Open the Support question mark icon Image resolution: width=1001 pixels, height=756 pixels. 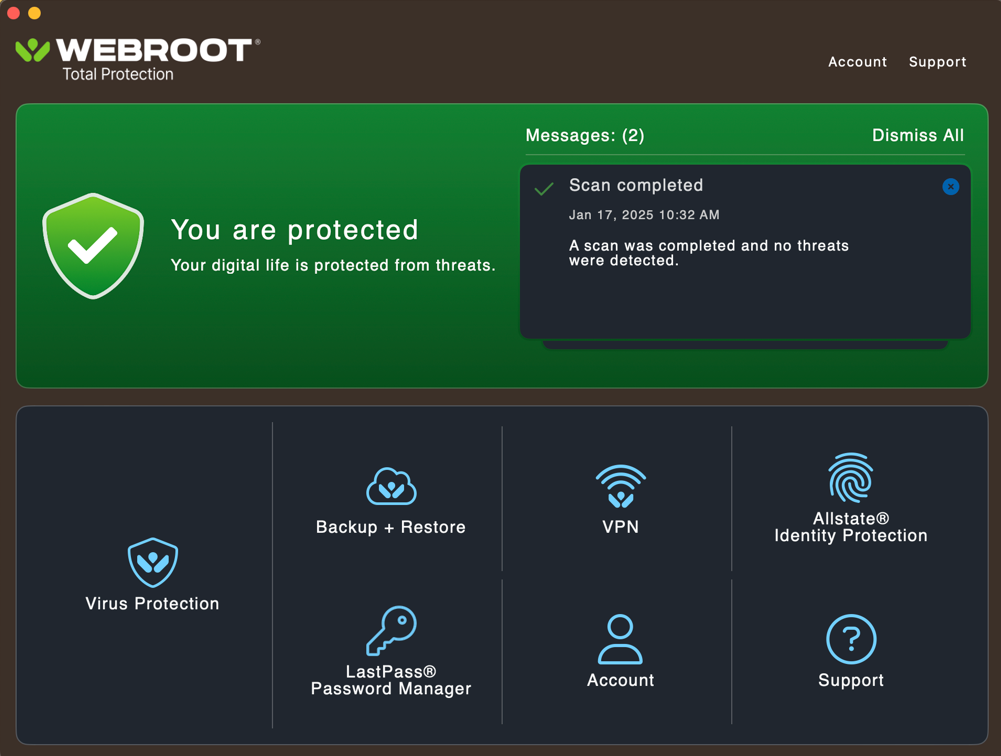click(851, 637)
